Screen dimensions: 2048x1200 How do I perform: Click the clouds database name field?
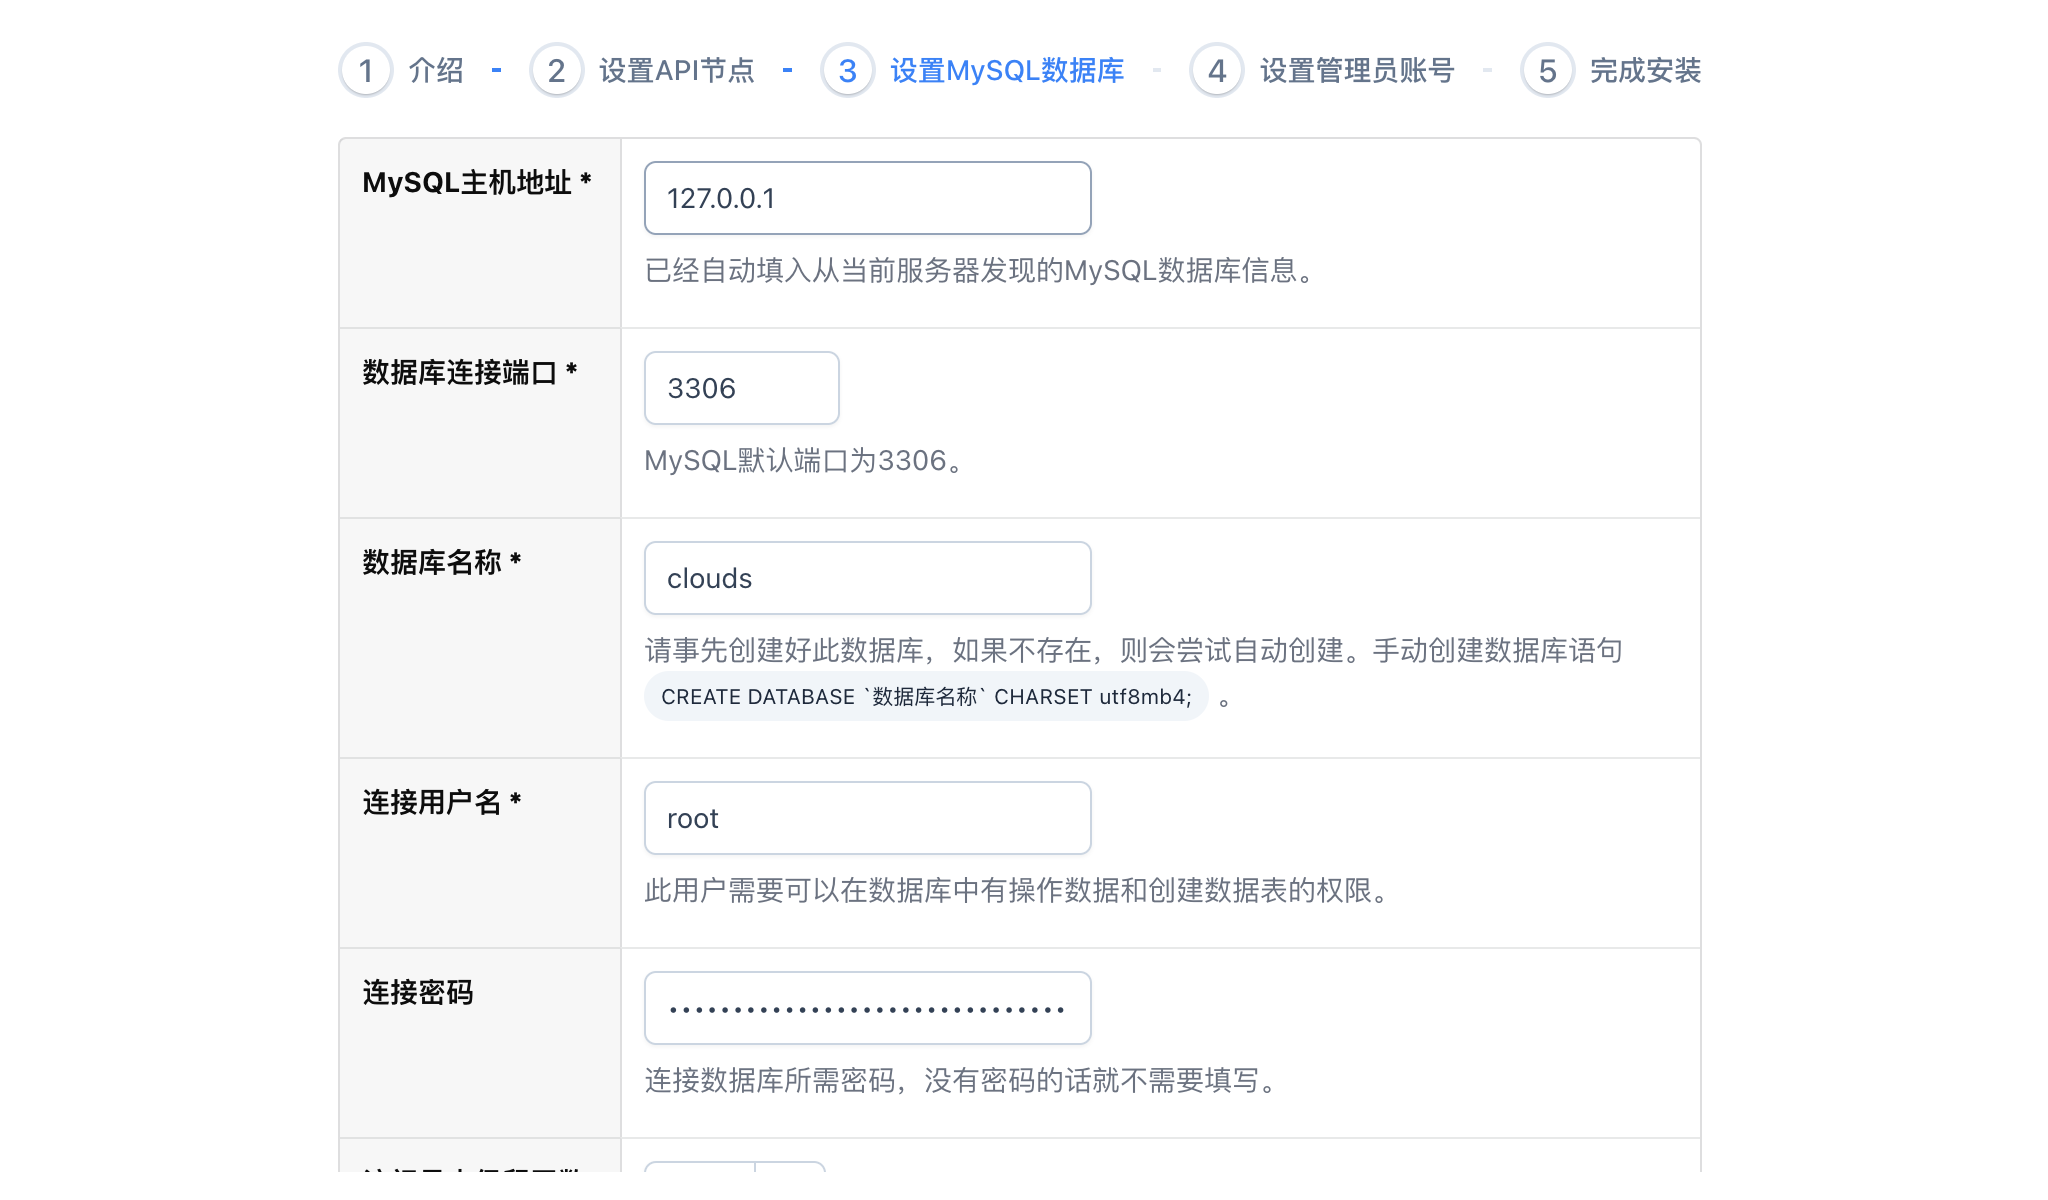tap(866, 577)
